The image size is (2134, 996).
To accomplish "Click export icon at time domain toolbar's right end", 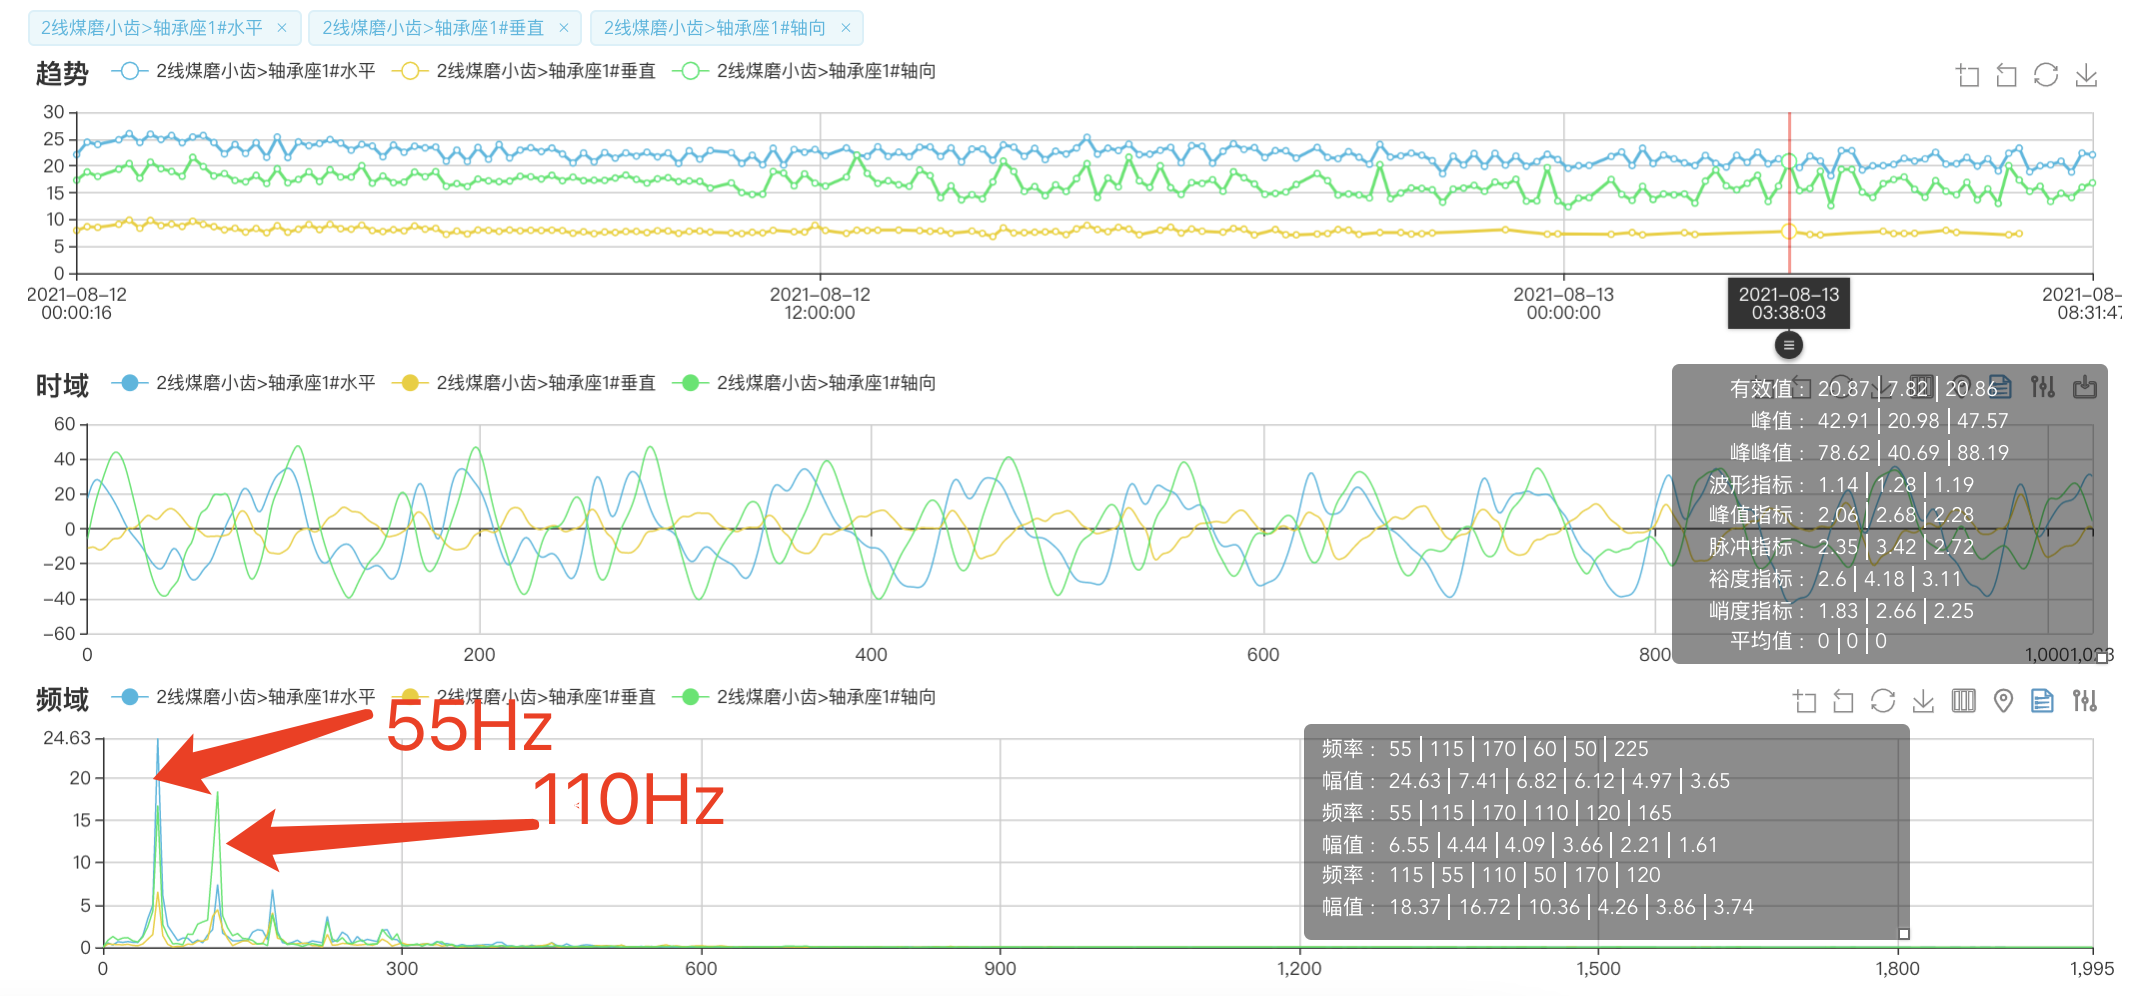I will pyautogui.click(x=2085, y=387).
